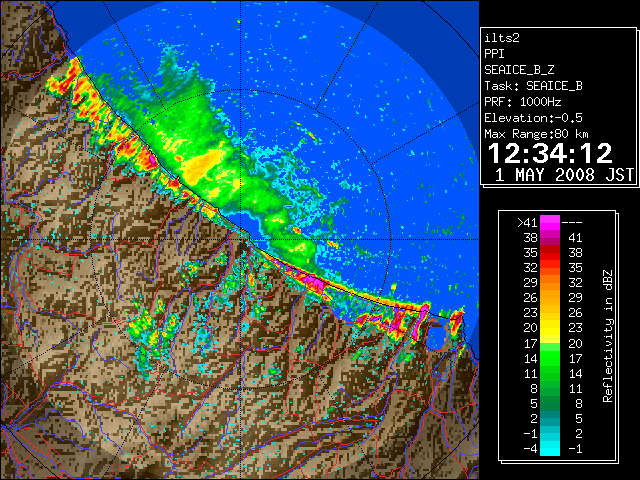Click the 'SEAICE_B_Z' product name
640x480 pixels.
(519, 70)
